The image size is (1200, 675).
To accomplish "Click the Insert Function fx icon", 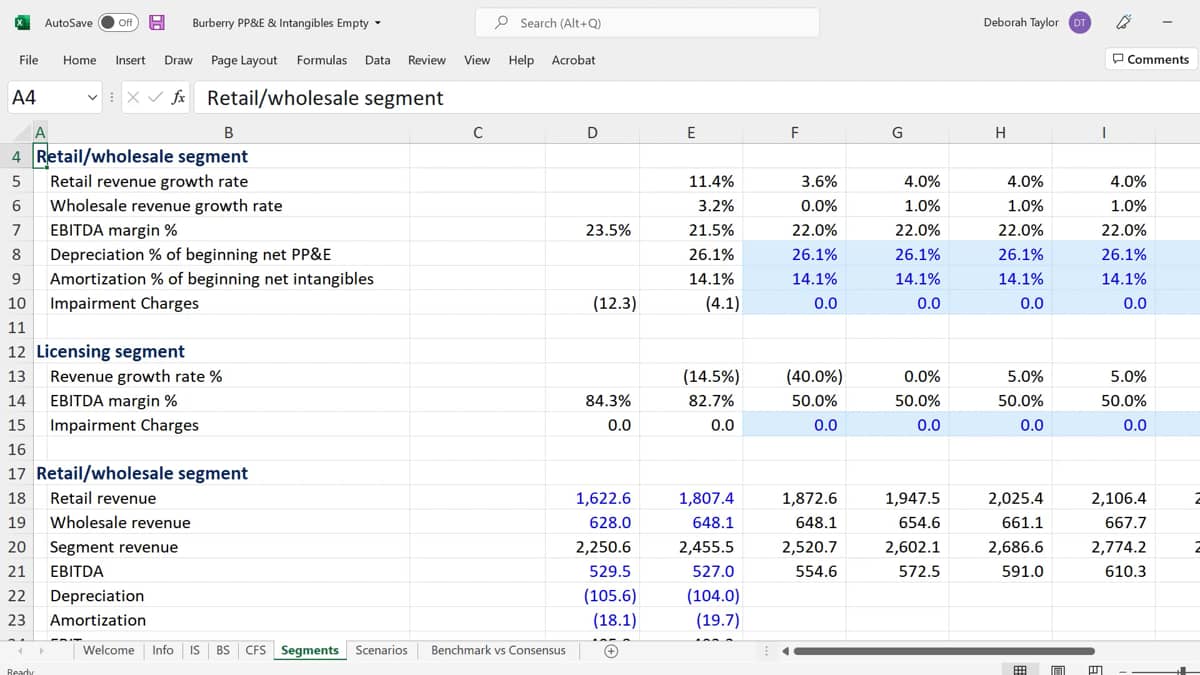I will click(x=178, y=98).
